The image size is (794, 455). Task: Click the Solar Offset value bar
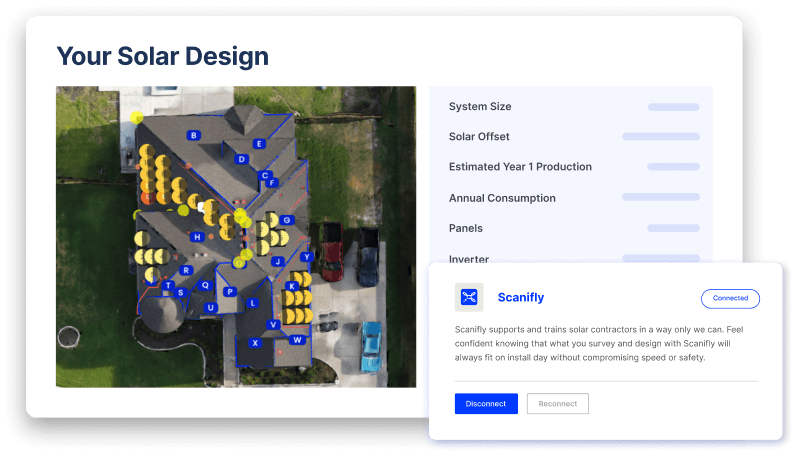pyautogui.click(x=660, y=136)
